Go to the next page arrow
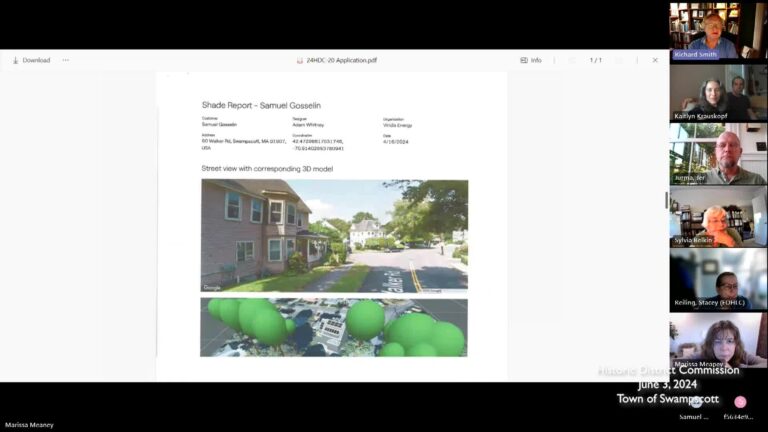Image resolution: width=768 pixels, height=432 pixels. pyautogui.click(x=620, y=60)
